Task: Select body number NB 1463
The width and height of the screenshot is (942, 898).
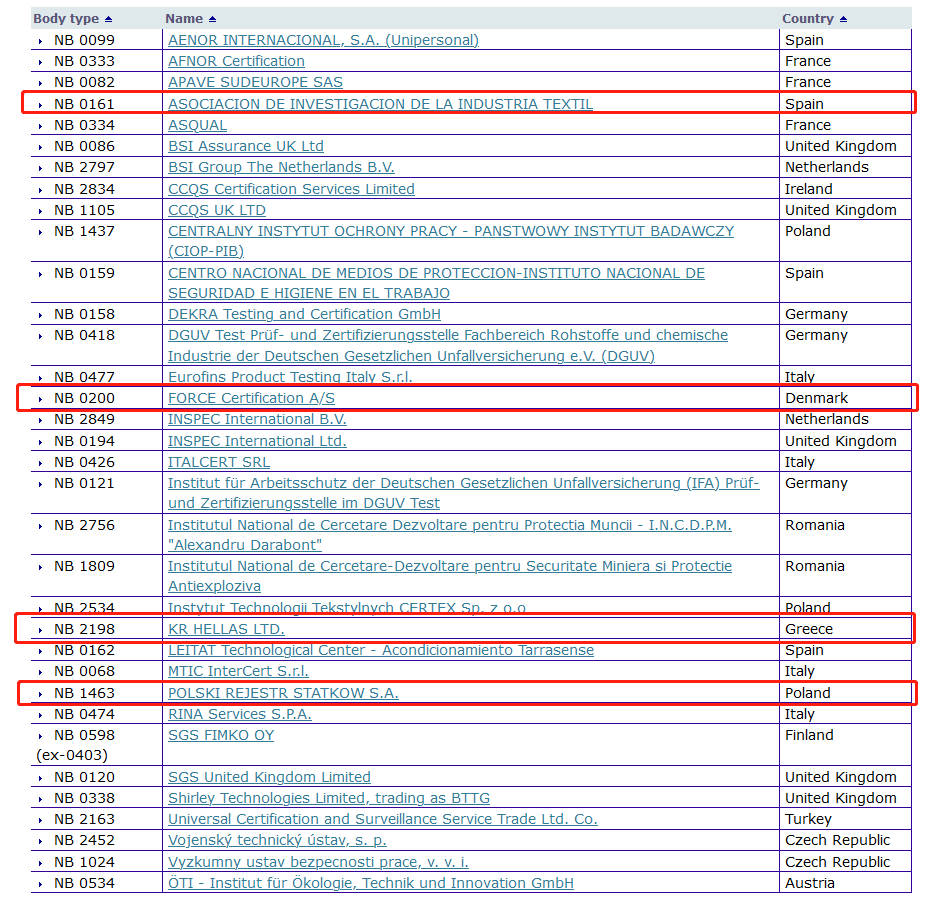Action: 84,693
